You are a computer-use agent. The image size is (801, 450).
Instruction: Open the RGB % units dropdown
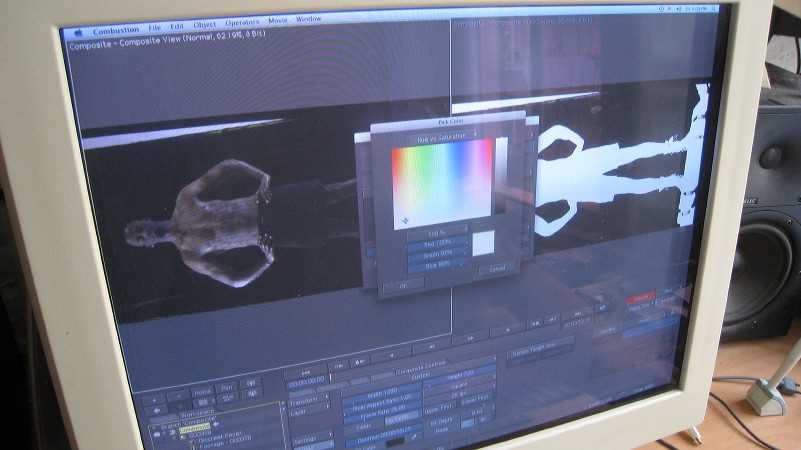click(437, 233)
